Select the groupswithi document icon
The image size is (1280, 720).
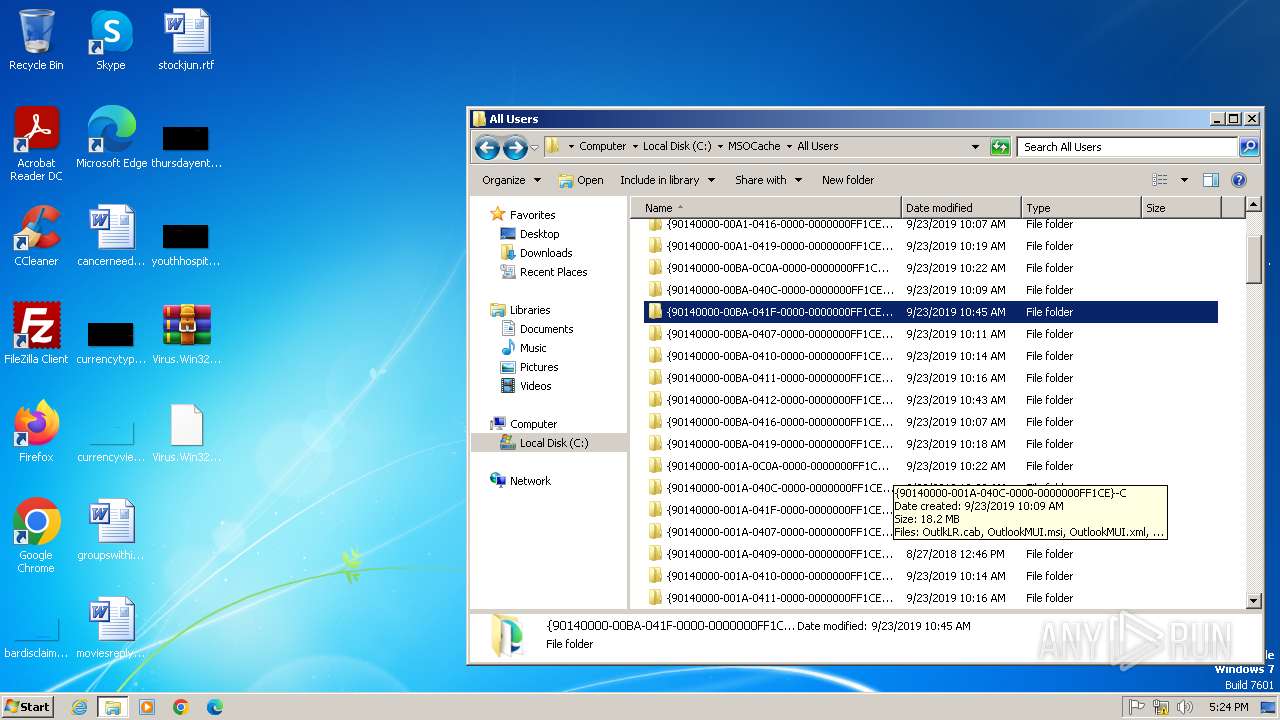tap(111, 530)
